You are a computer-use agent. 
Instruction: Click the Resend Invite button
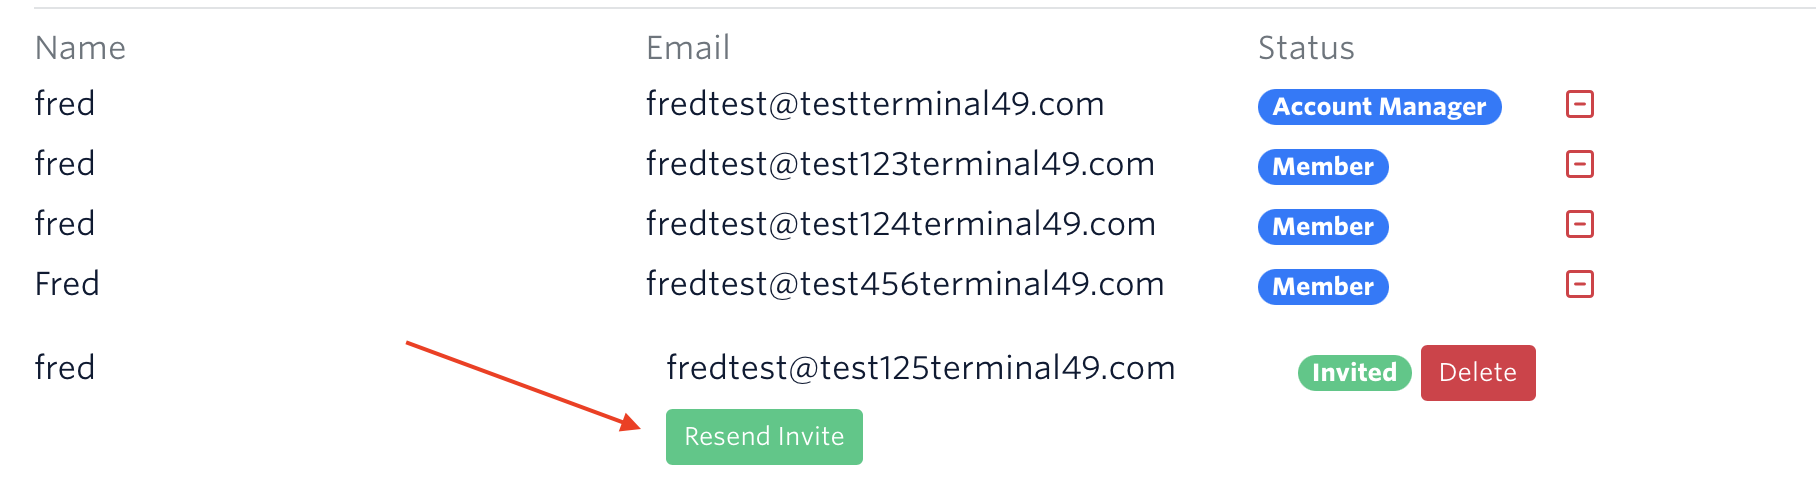(x=764, y=437)
